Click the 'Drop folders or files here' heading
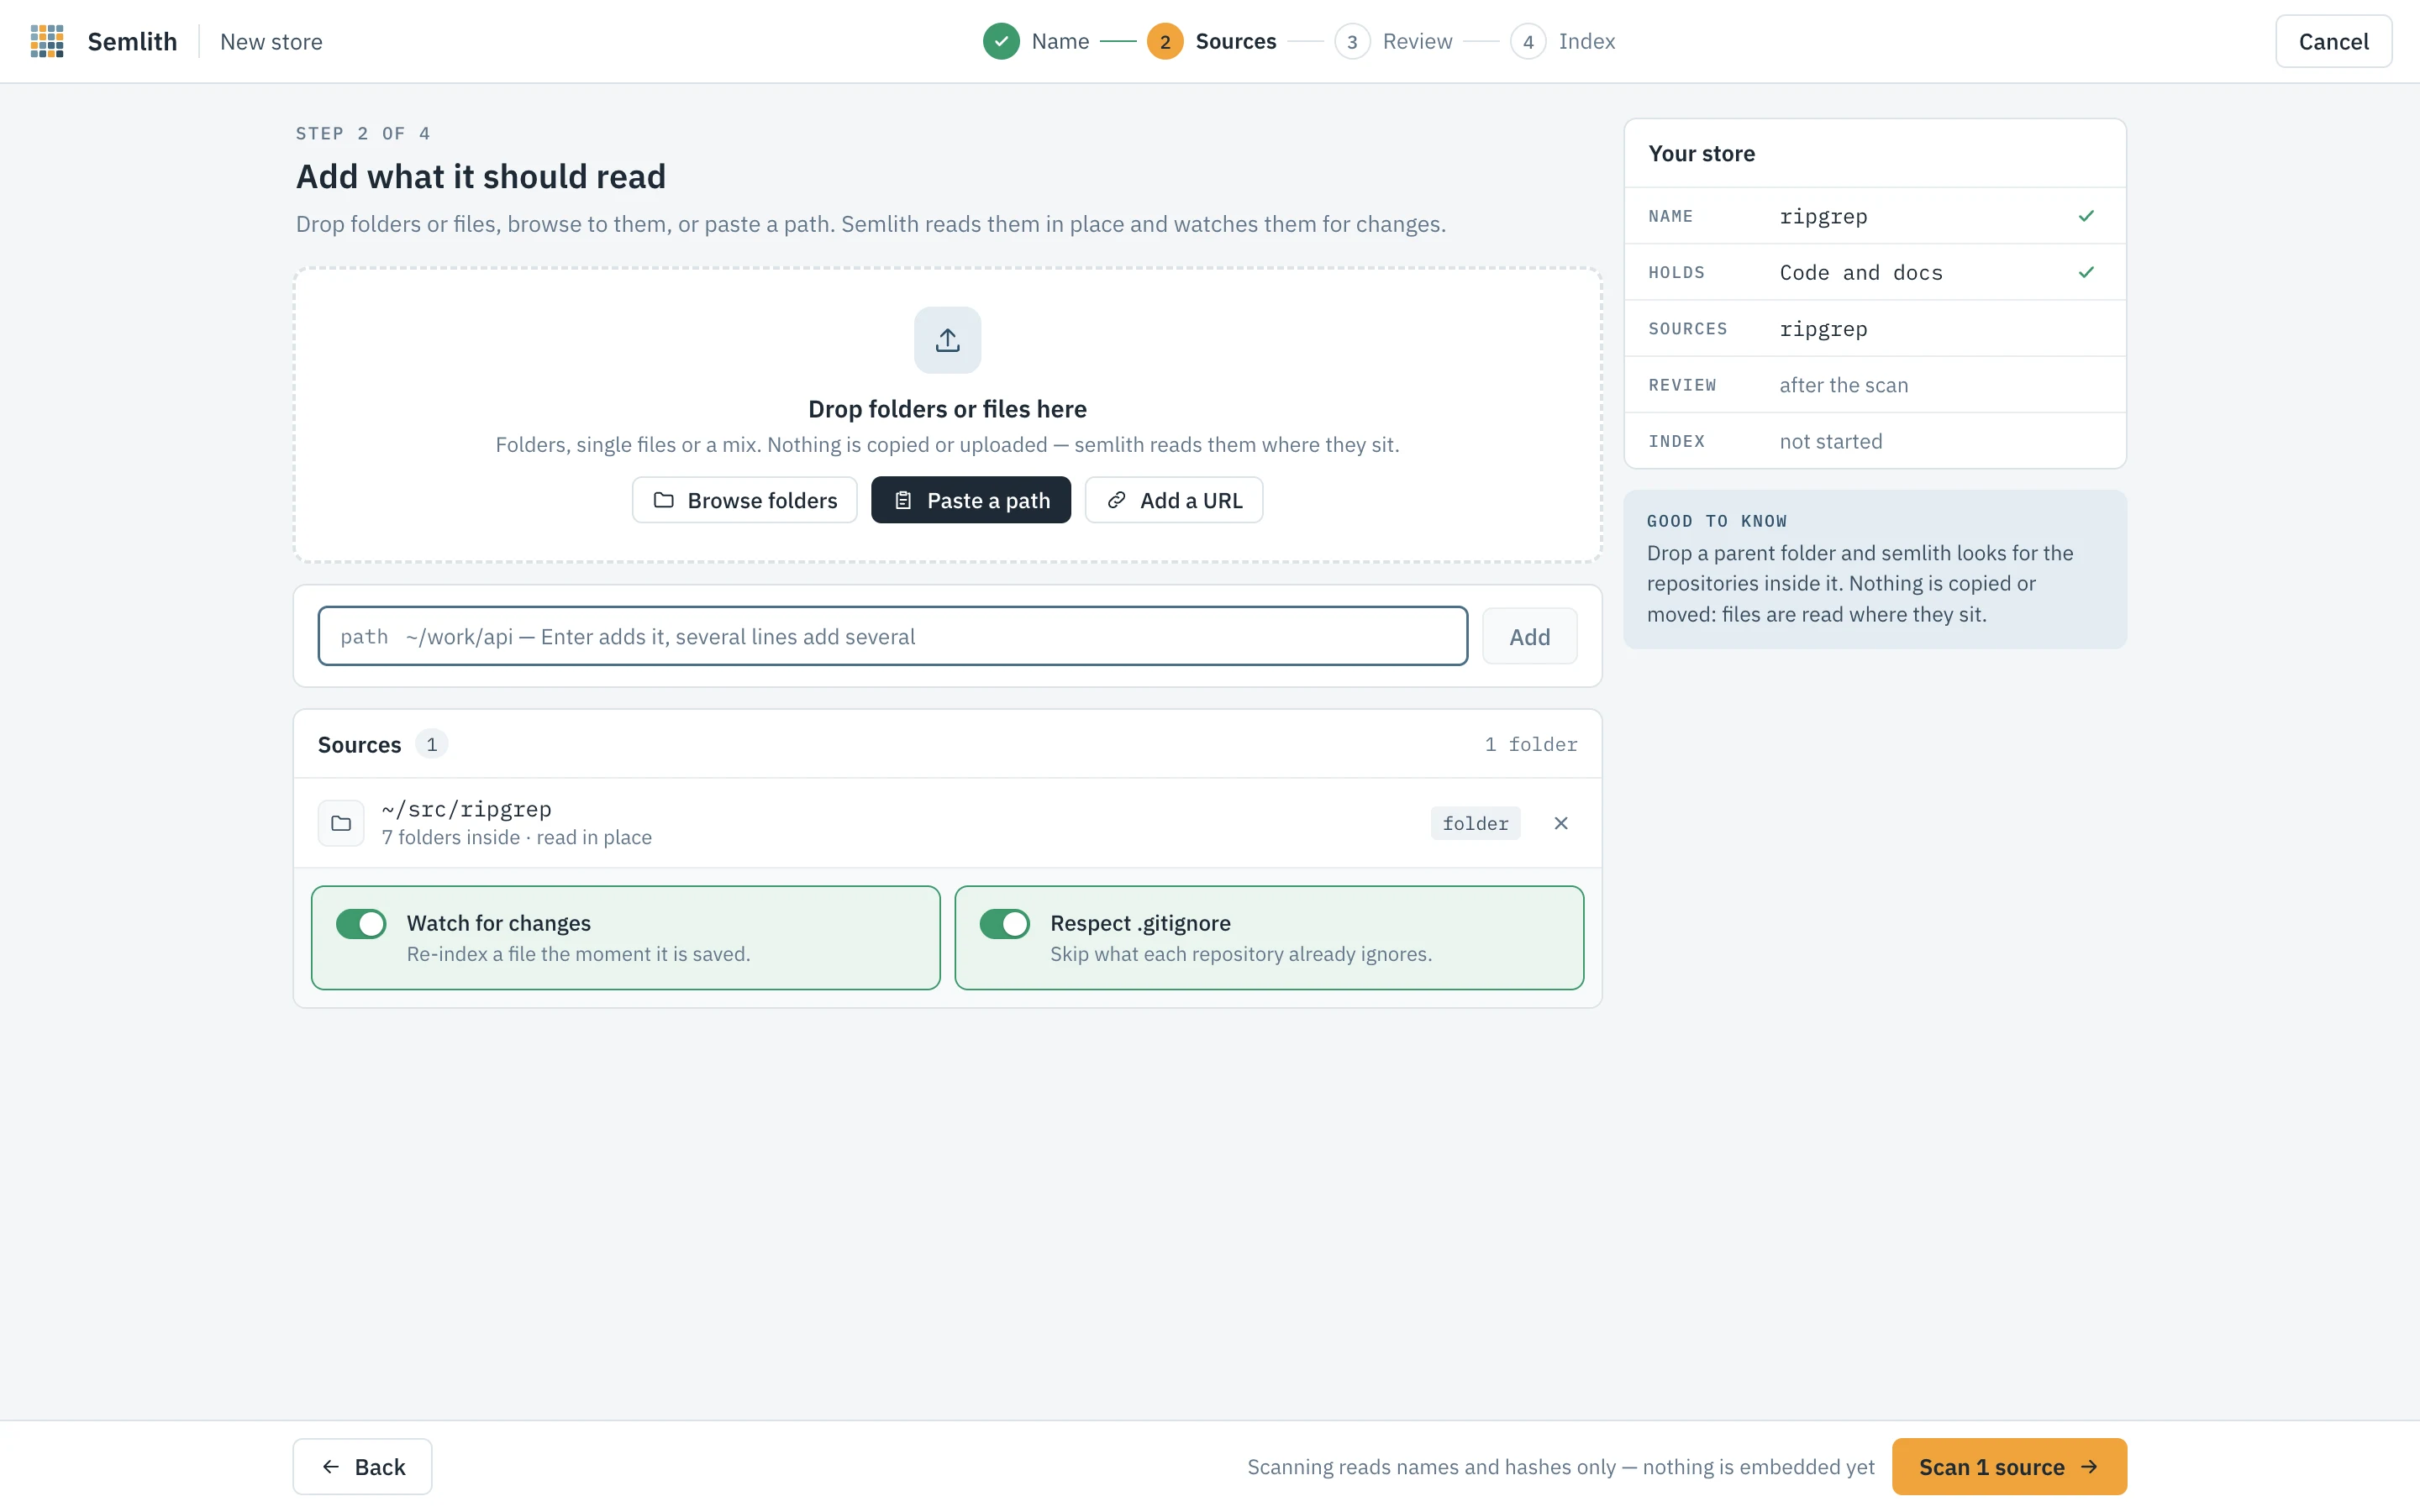The image size is (2420, 1512). click(x=947, y=409)
